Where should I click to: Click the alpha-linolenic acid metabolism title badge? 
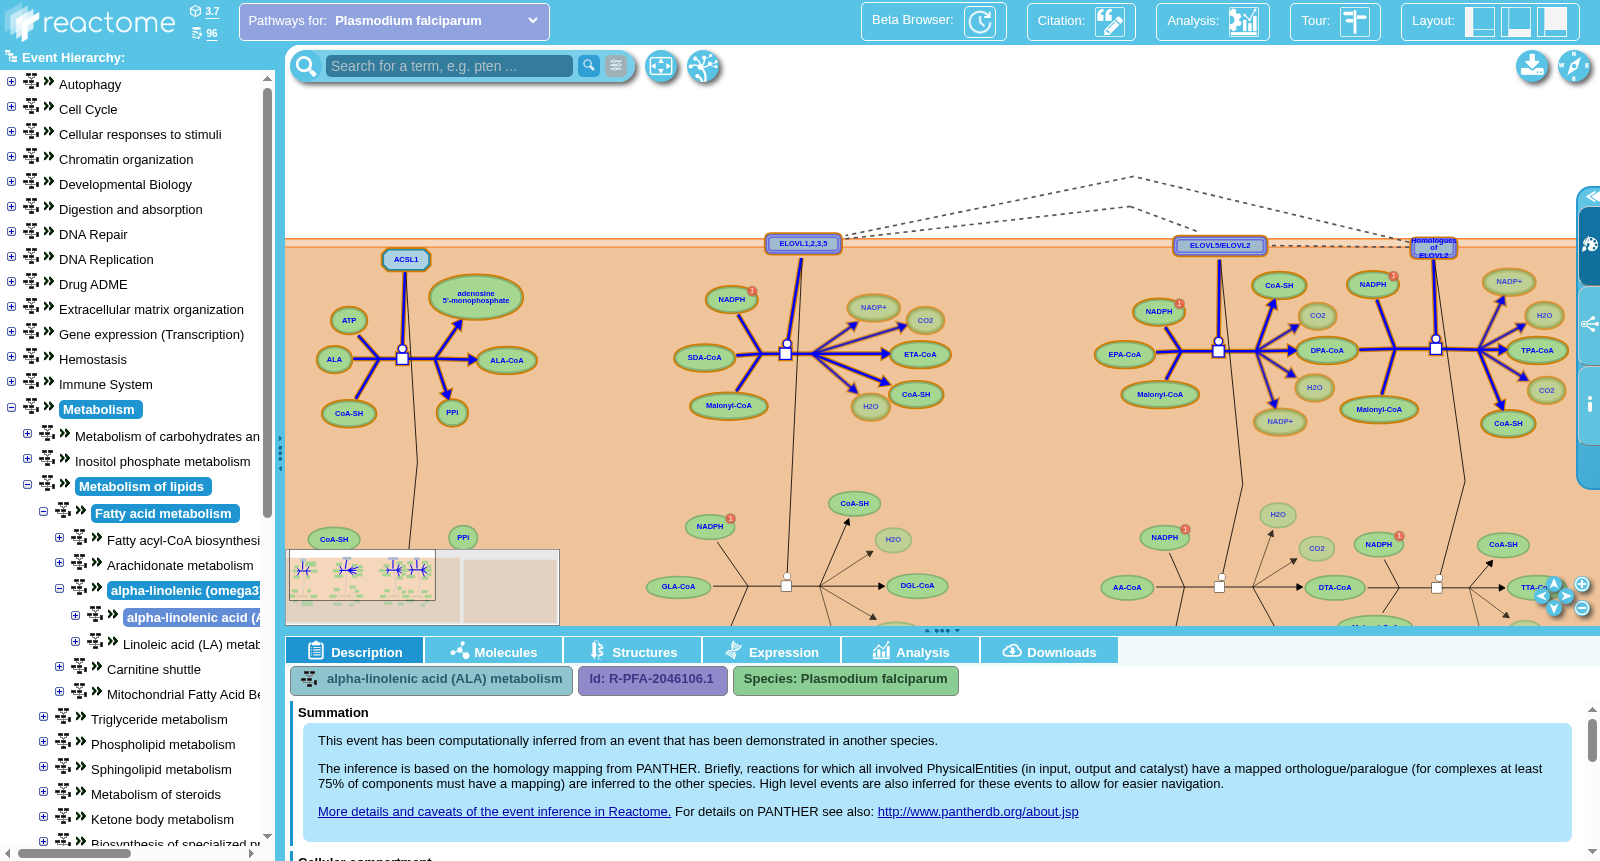click(x=432, y=679)
